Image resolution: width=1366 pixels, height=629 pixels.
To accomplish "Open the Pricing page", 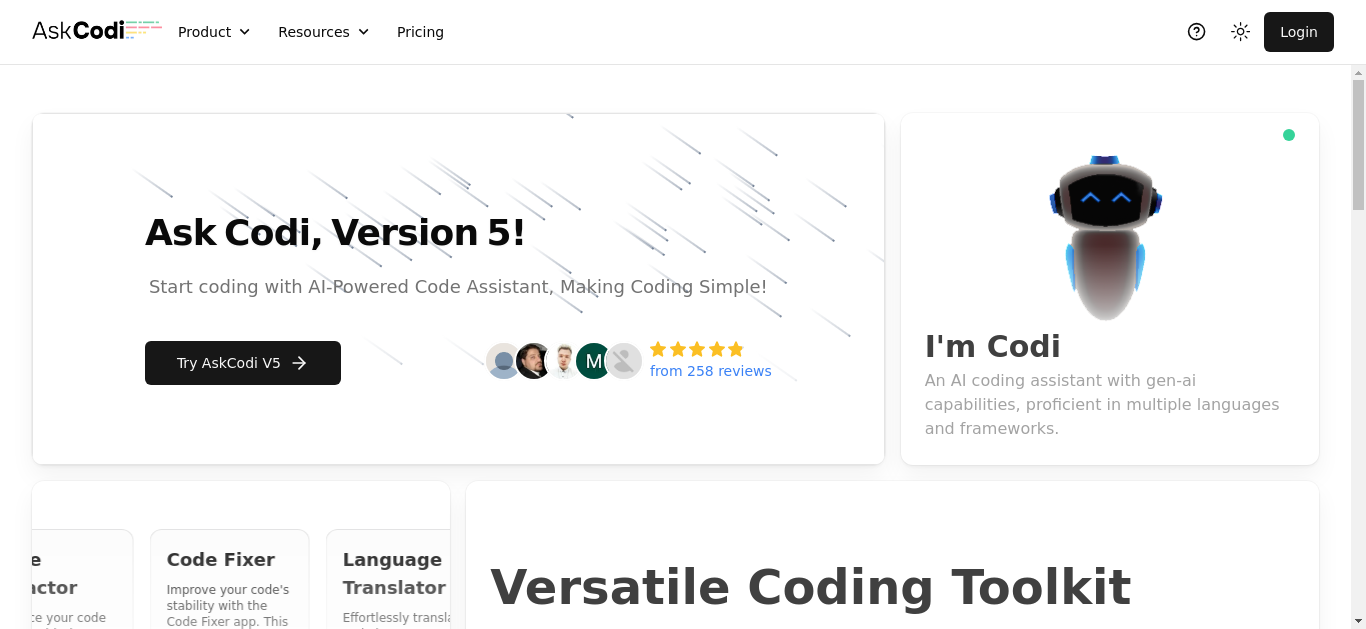I will 420,32.
